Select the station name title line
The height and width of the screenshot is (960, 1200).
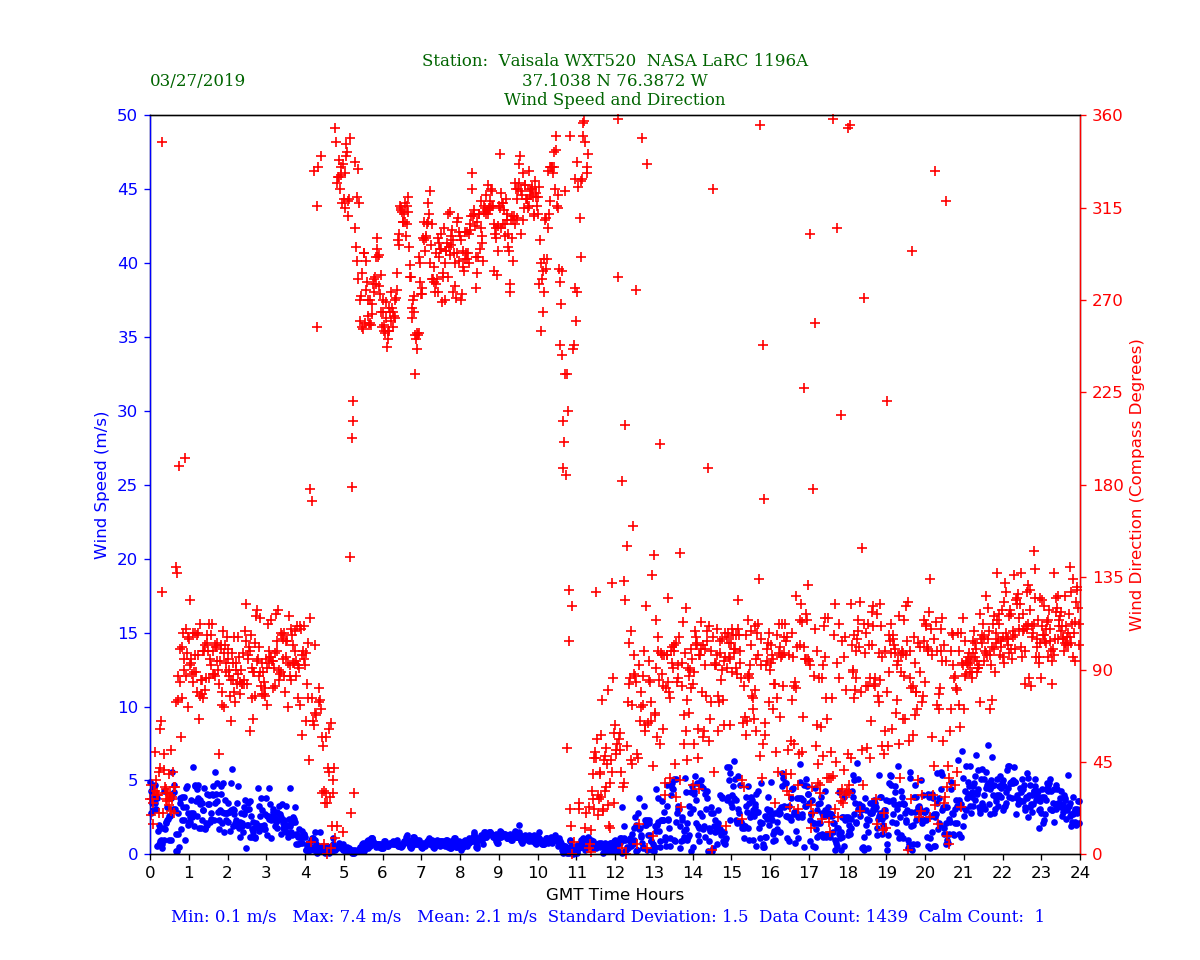pos(614,61)
